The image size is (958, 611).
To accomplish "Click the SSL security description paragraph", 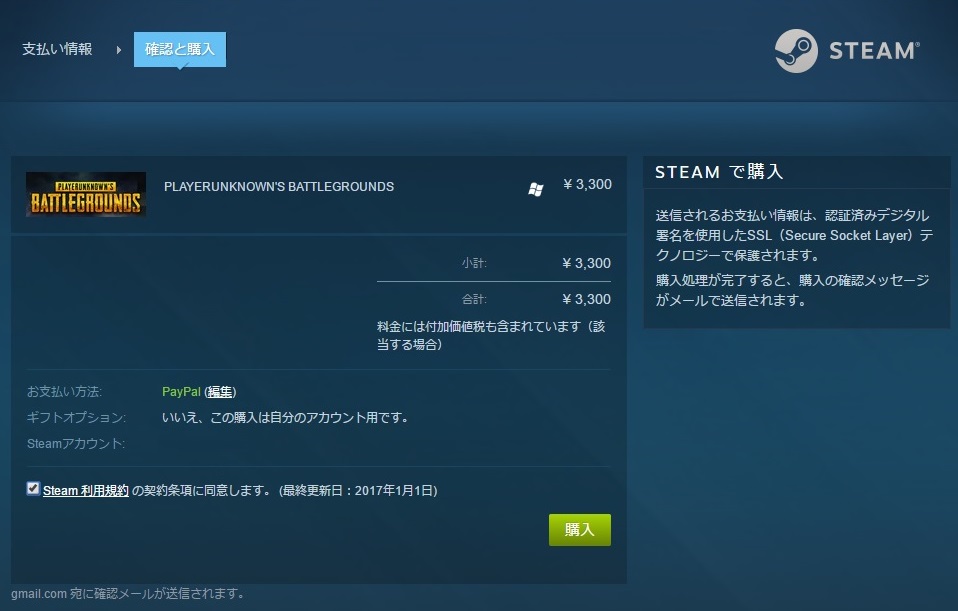I will coord(794,235).
